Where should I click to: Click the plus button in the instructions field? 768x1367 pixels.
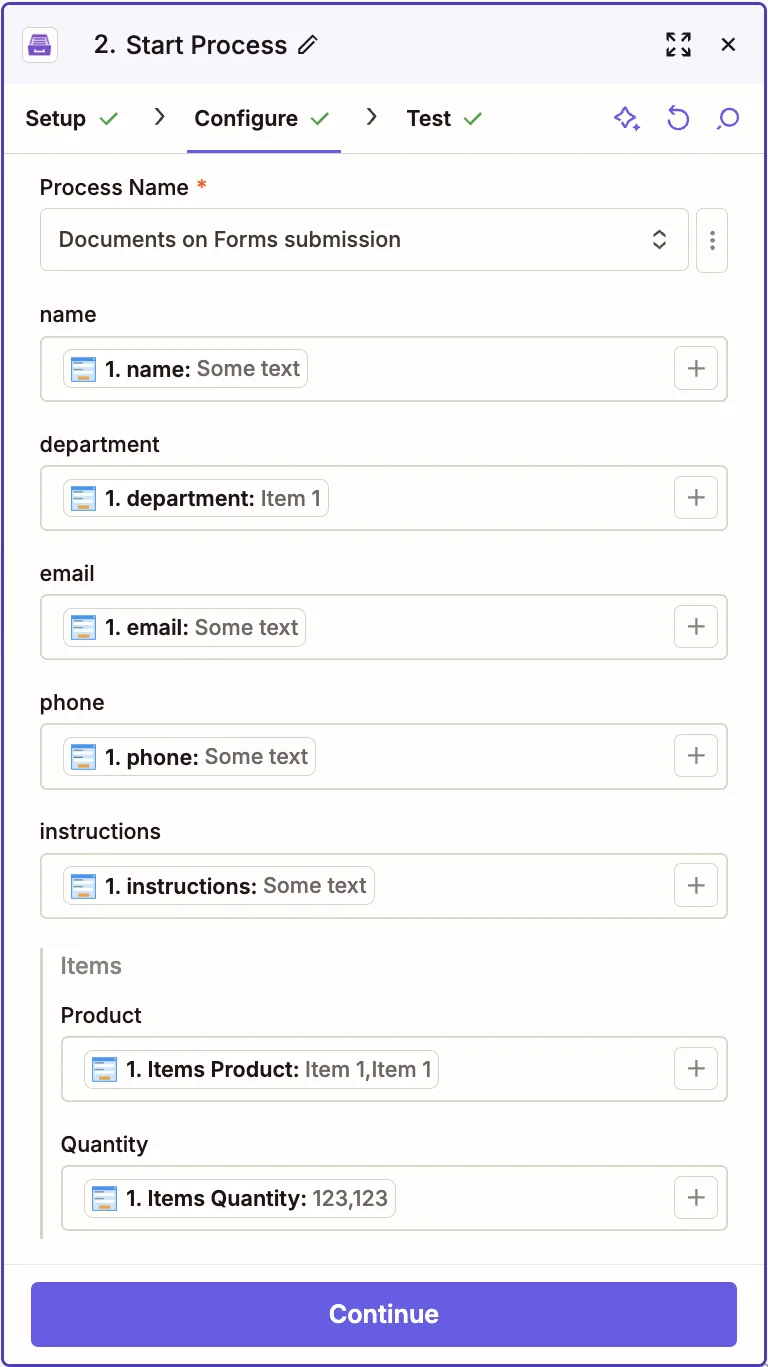(697, 885)
